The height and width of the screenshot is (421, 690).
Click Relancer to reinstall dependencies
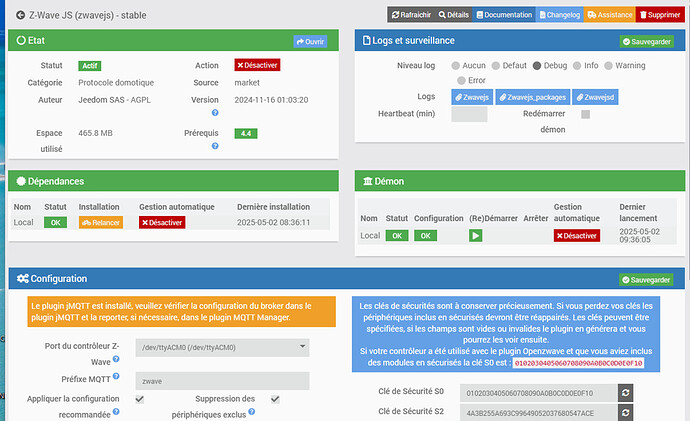click(x=101, y=223)
